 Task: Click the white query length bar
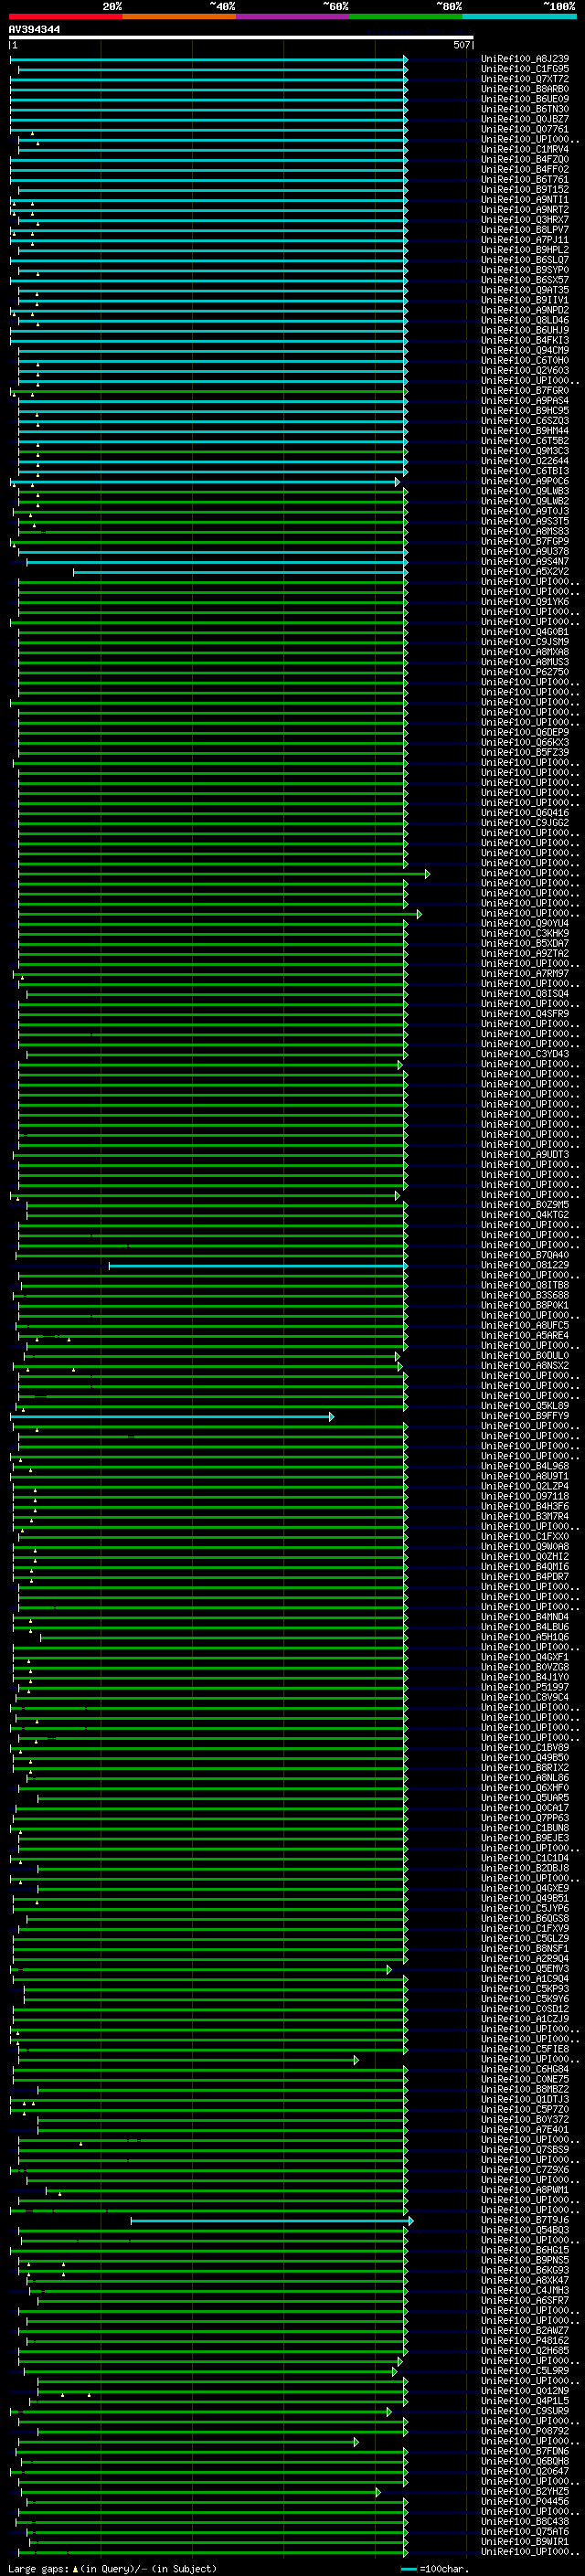click(x=241, y=37)
